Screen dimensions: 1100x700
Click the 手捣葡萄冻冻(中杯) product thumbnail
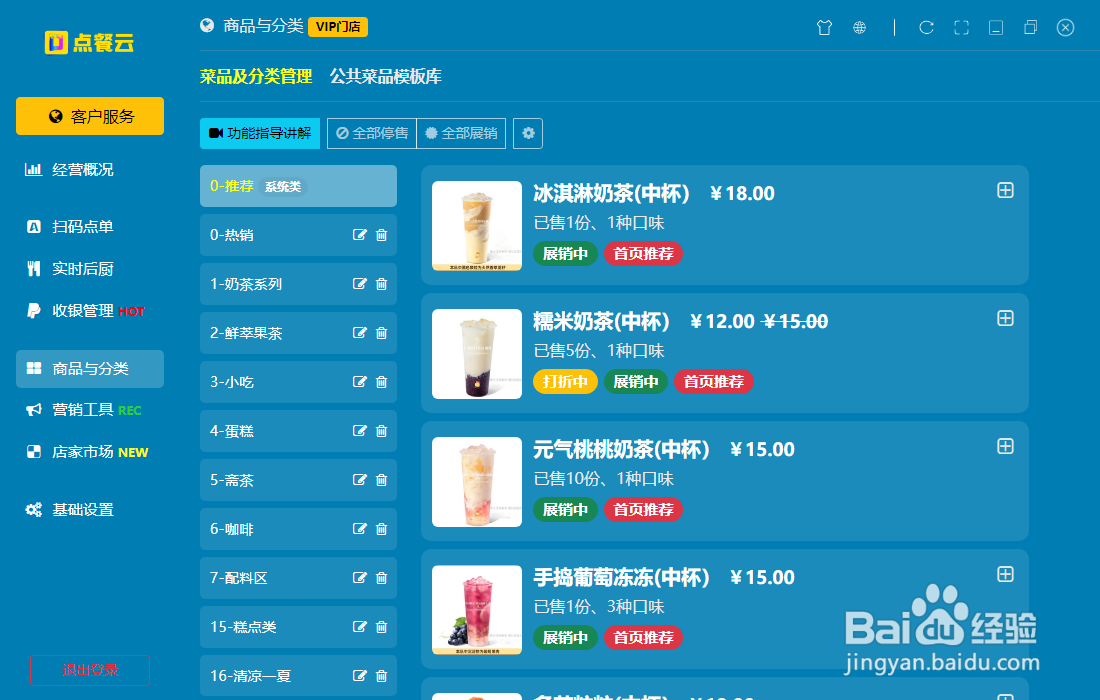pos(477,610)
